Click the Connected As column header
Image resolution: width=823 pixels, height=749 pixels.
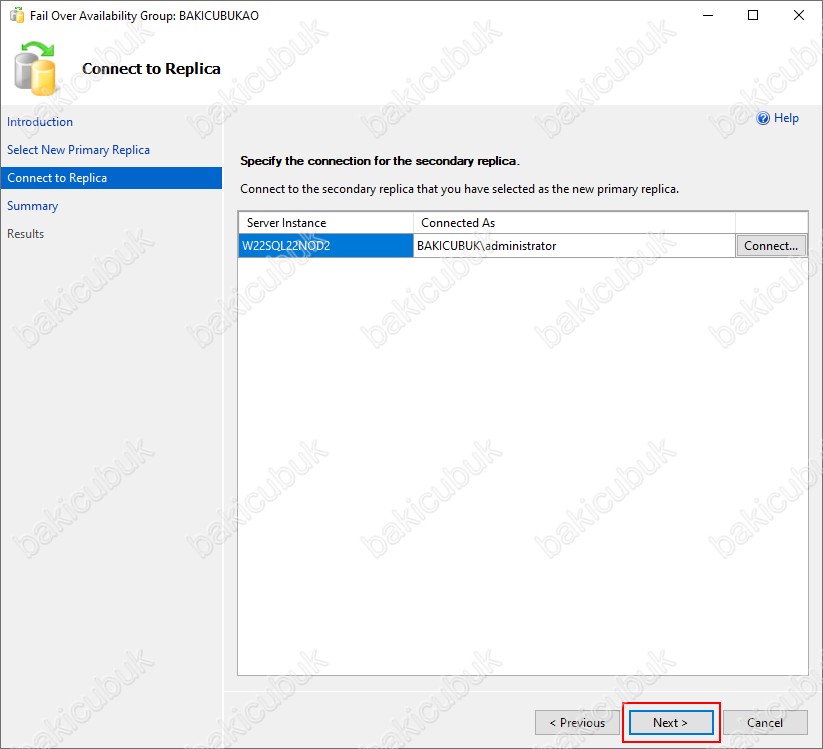574,223
